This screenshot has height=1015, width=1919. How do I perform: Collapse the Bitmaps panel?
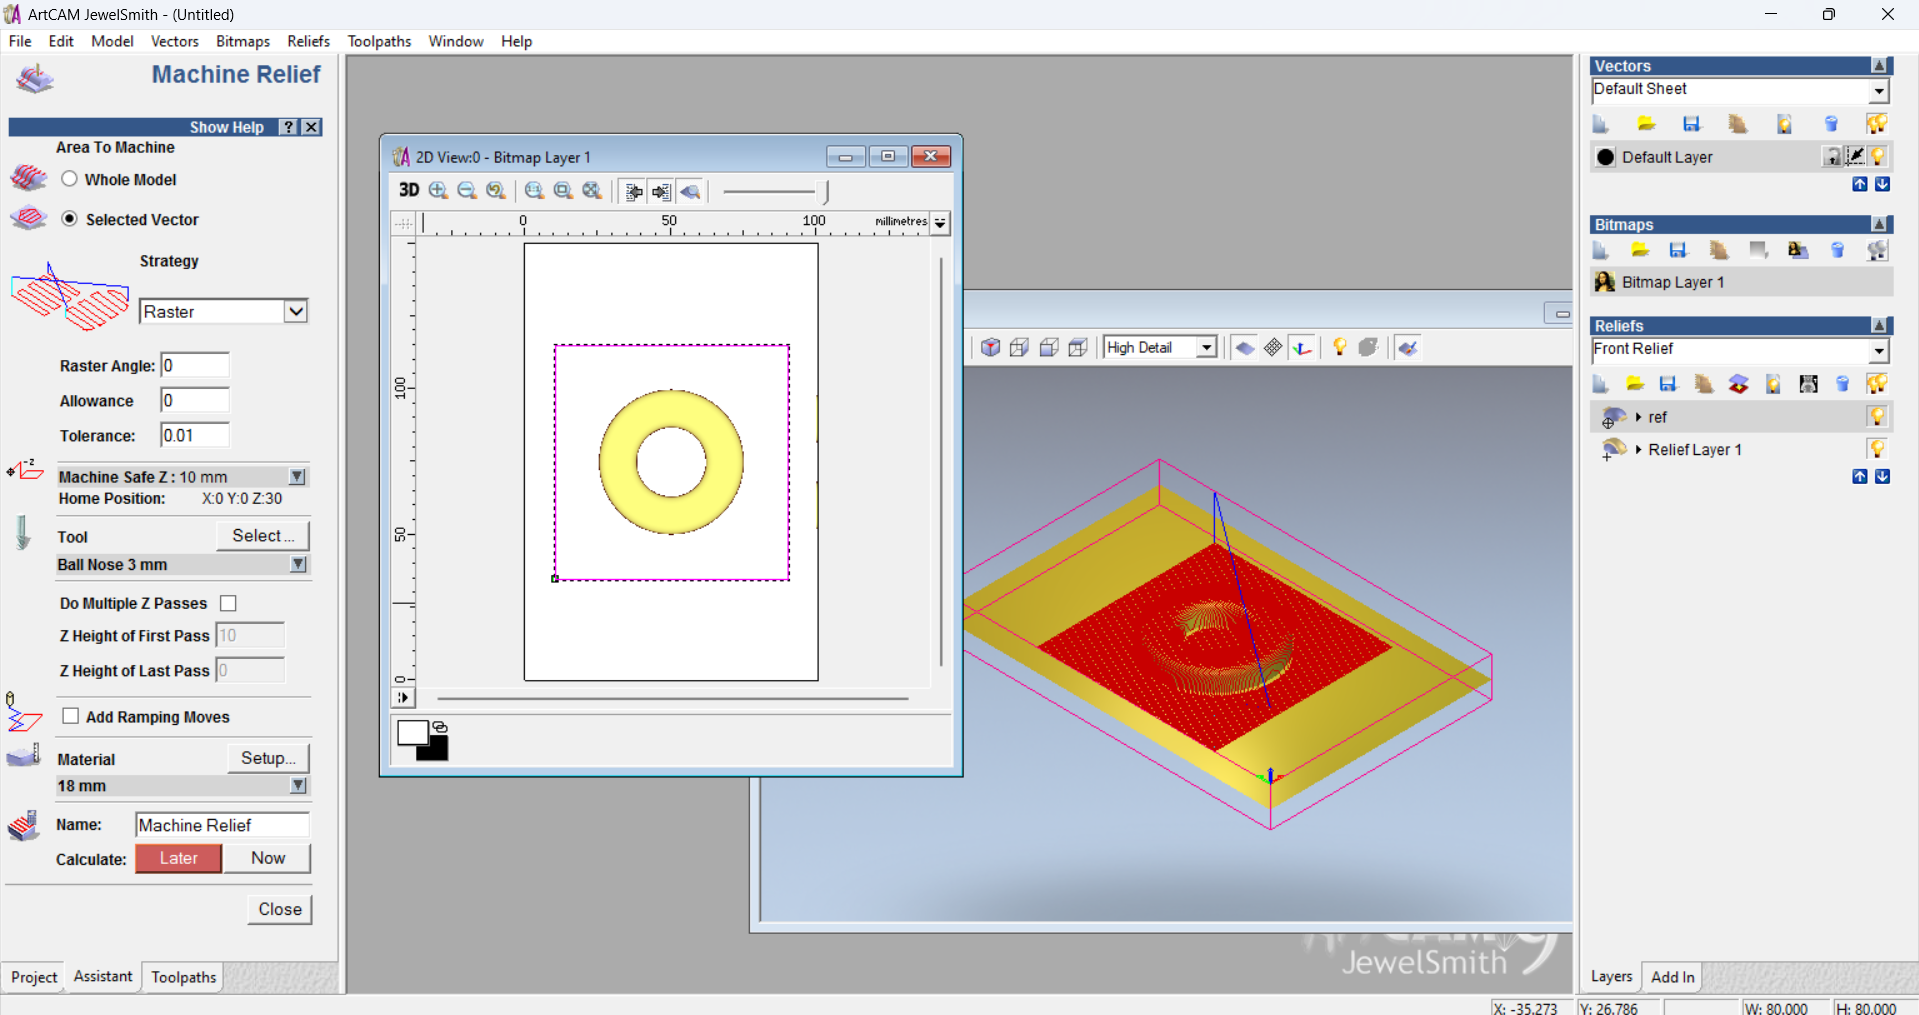tap(1880, 225)
